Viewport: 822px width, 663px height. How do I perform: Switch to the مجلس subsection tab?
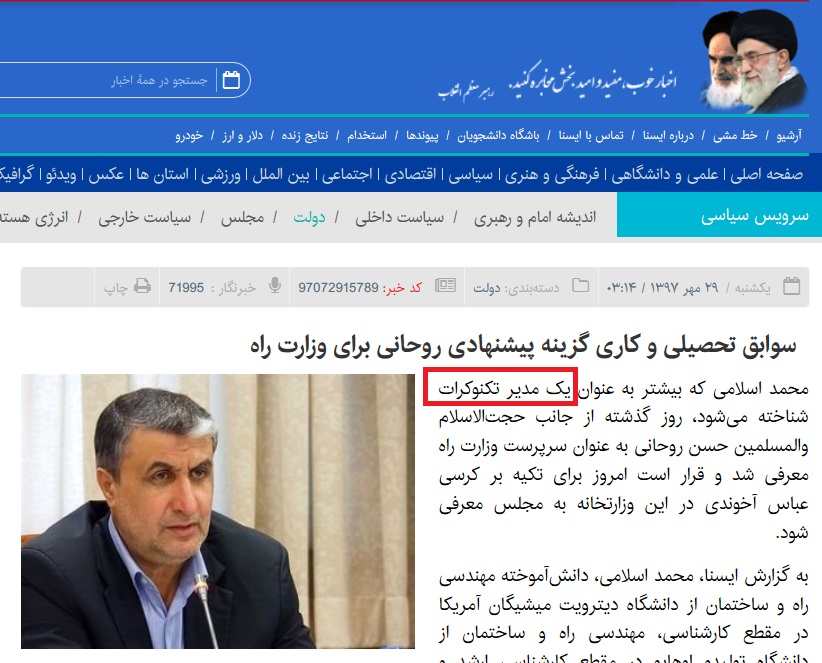[242, 218]
